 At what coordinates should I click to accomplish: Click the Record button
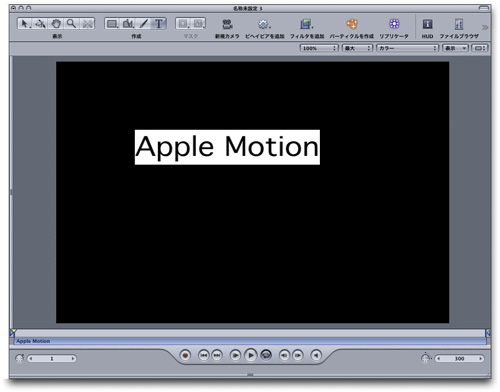coord(185,355)
